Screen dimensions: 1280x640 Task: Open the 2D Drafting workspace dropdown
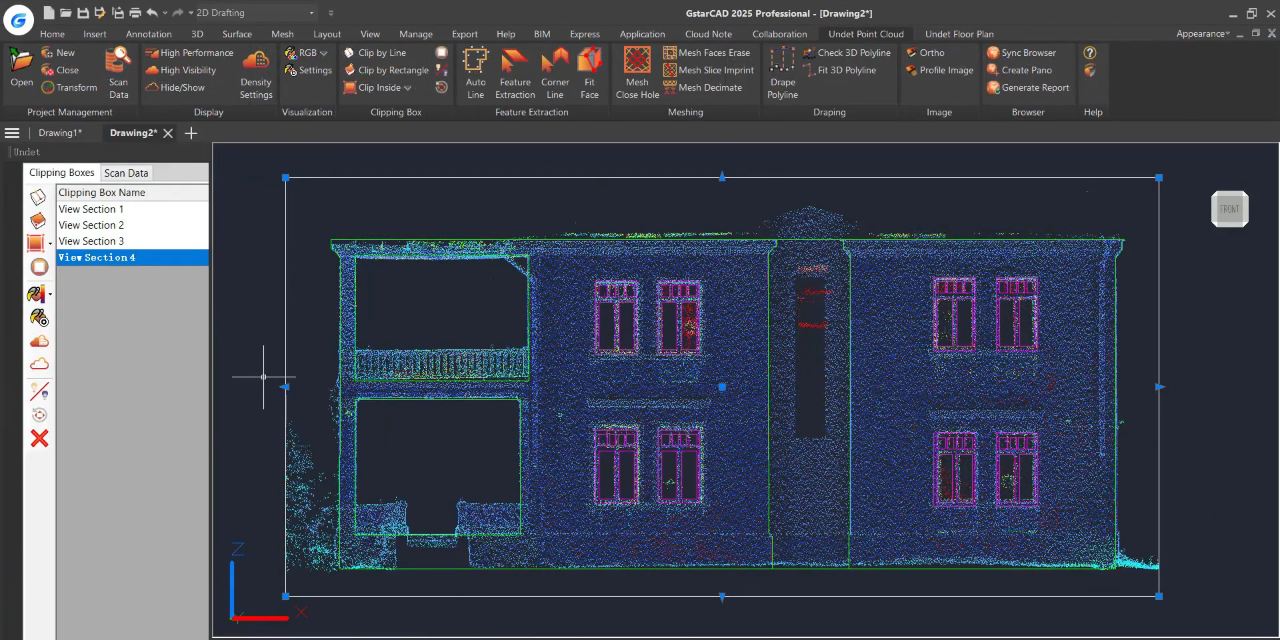(254, 13)
